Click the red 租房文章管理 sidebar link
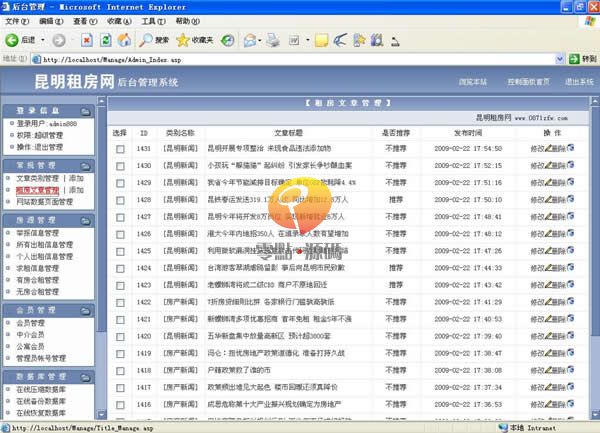The image size is (600, 433). pyautogui.click(x=38, y=190)
